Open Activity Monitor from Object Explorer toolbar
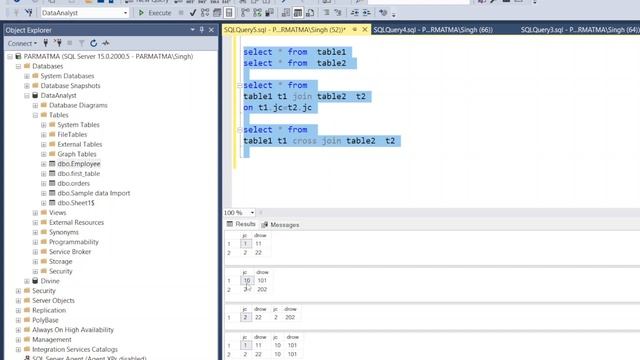The width and height of the screenshot is (640, 360). point(106,43)
